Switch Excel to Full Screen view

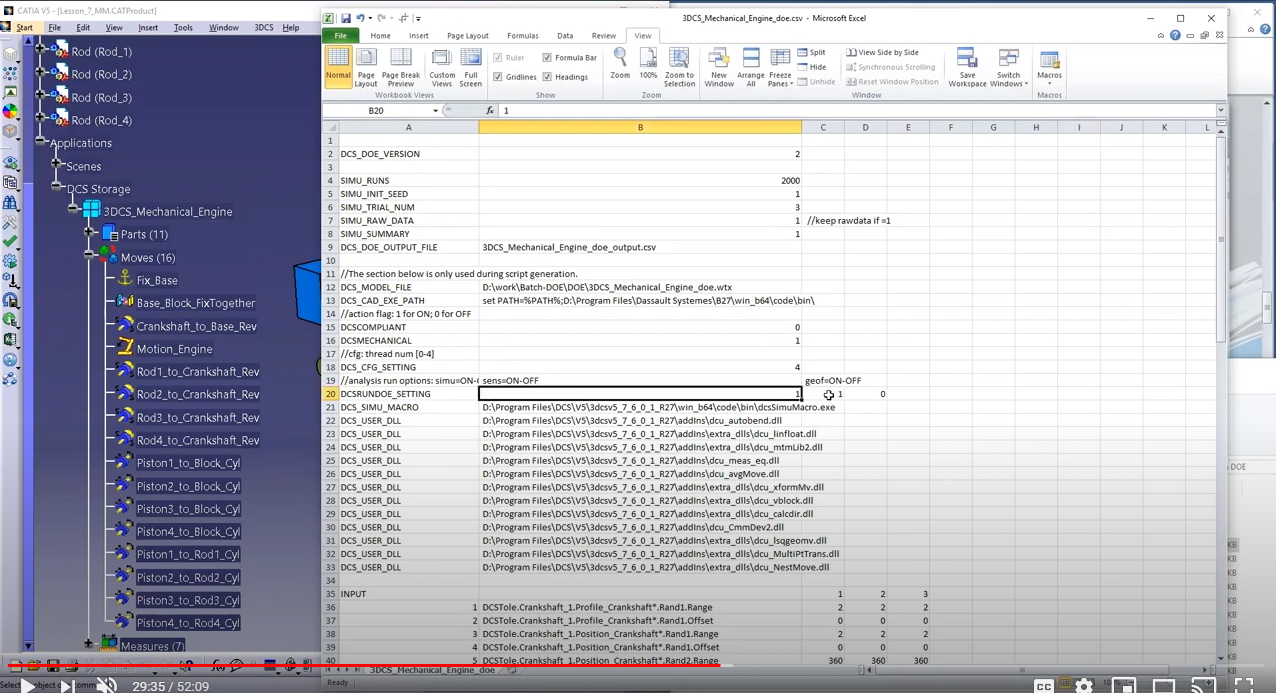[x=471, y=66]
